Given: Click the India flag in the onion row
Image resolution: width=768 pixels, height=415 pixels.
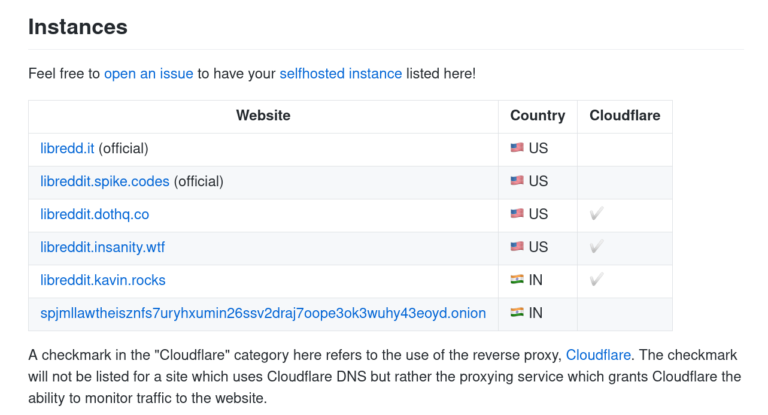Looking at the screenshot, I should (x=517, y=313).
